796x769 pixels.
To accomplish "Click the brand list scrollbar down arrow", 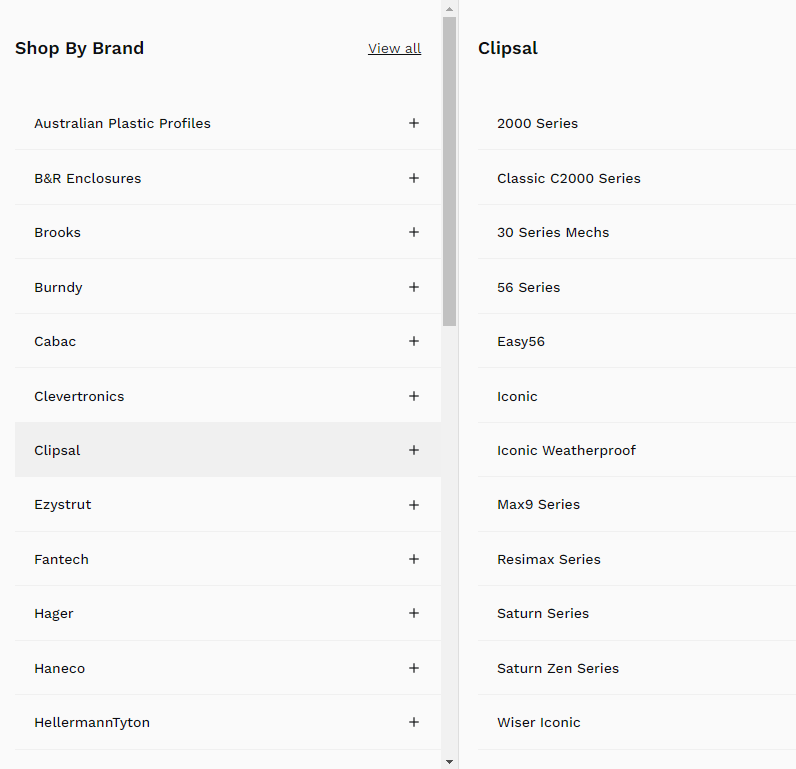I will (x=450, y=762).
